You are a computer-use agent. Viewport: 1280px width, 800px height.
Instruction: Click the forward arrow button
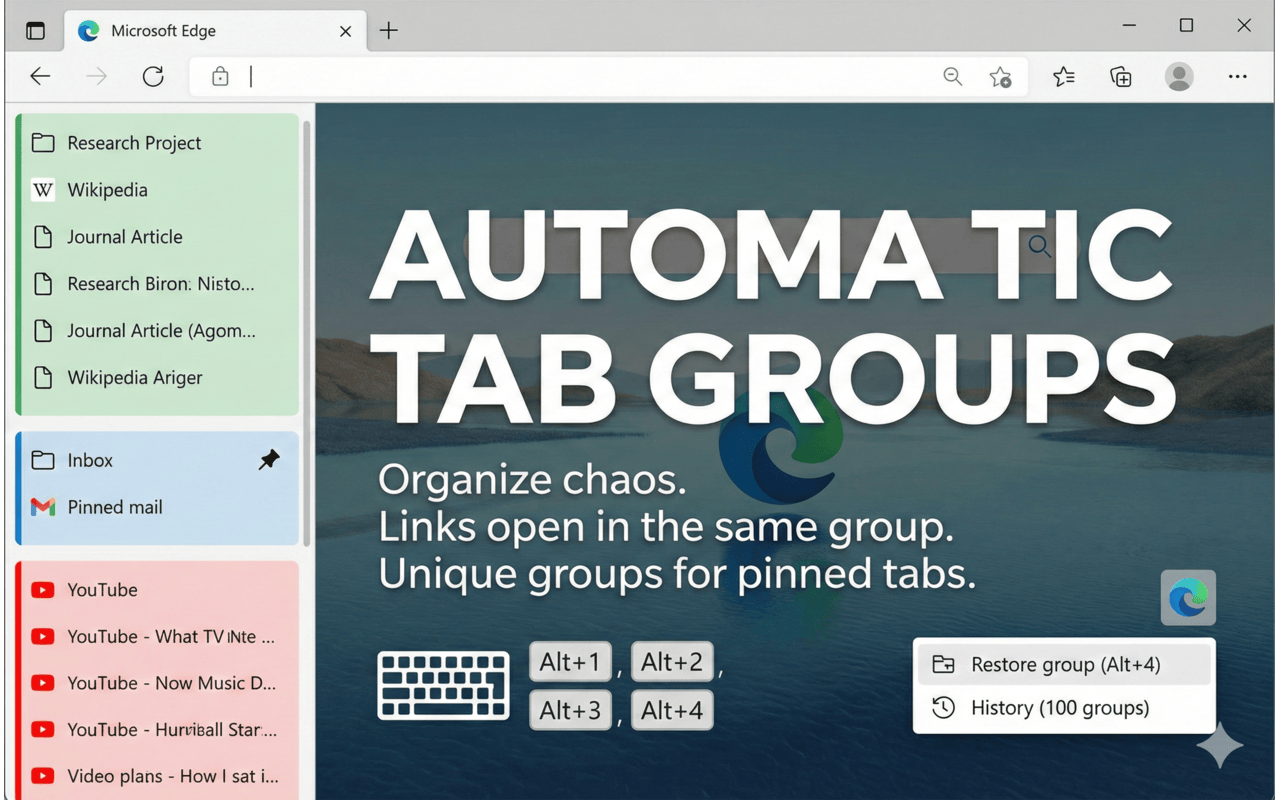pos(97,77)
